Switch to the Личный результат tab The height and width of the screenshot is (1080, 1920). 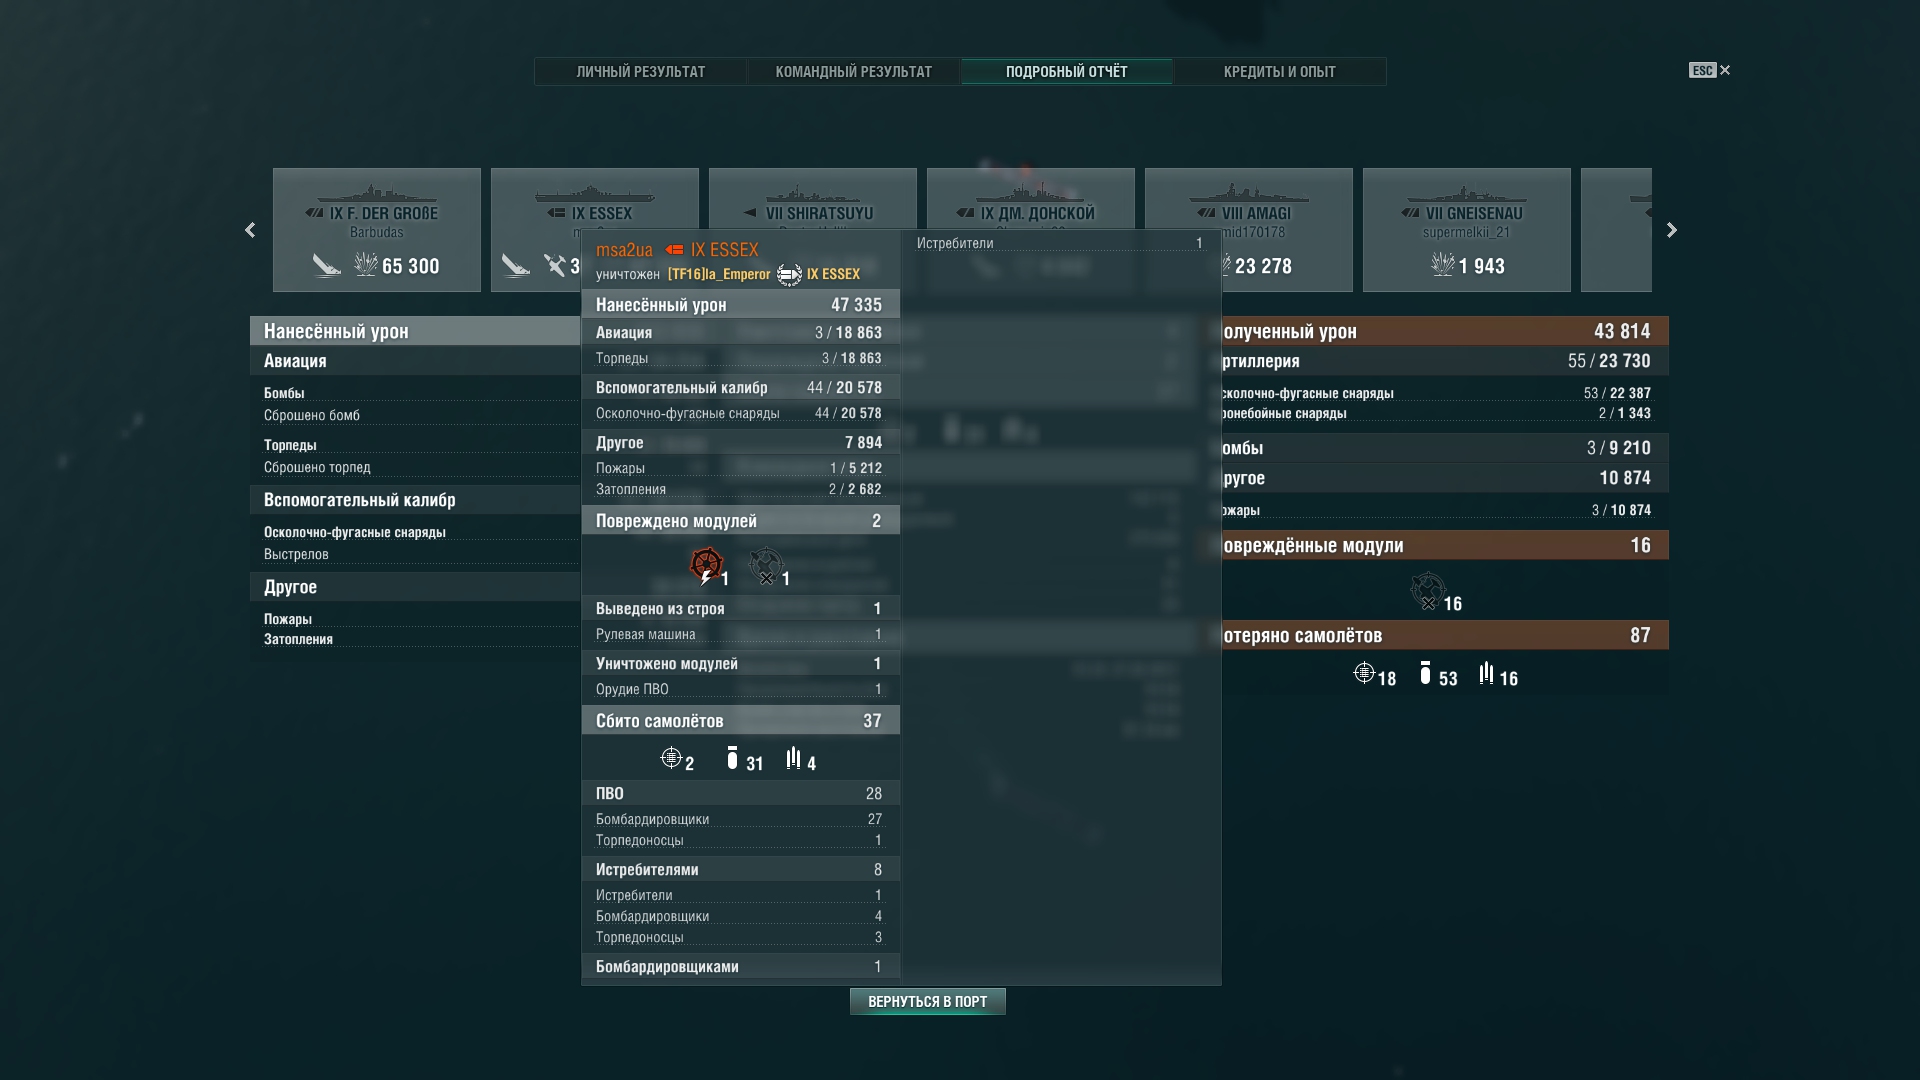(641, 72)
